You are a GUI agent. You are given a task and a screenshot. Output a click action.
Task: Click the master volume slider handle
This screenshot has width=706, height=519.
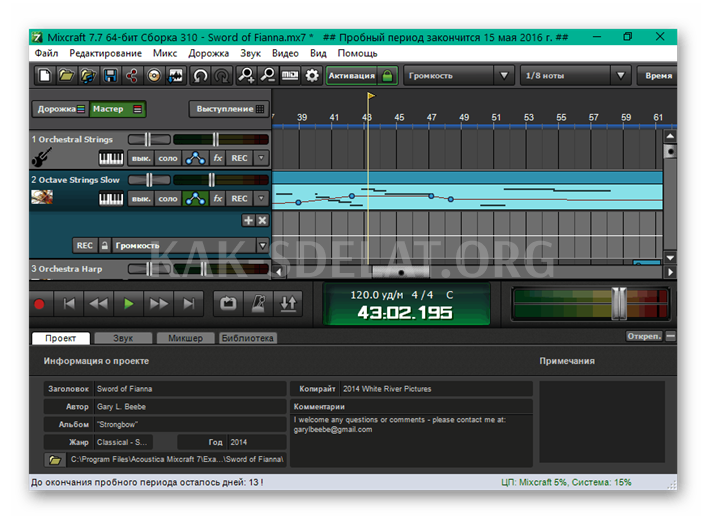(619, 304)
